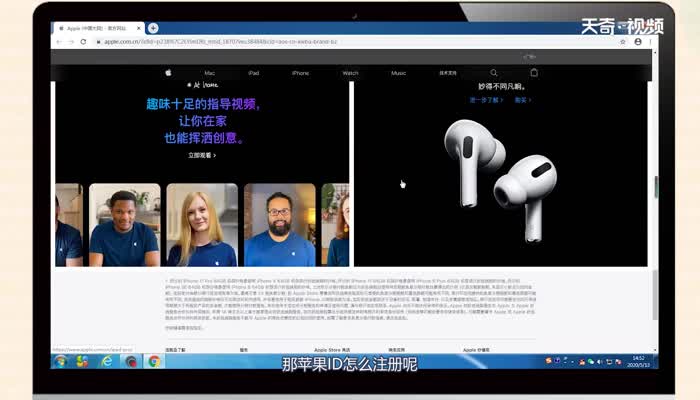Screen dimensions: 700x400
Task: Click the page vertical scrollbar thumb
Action: coord(655,295)
